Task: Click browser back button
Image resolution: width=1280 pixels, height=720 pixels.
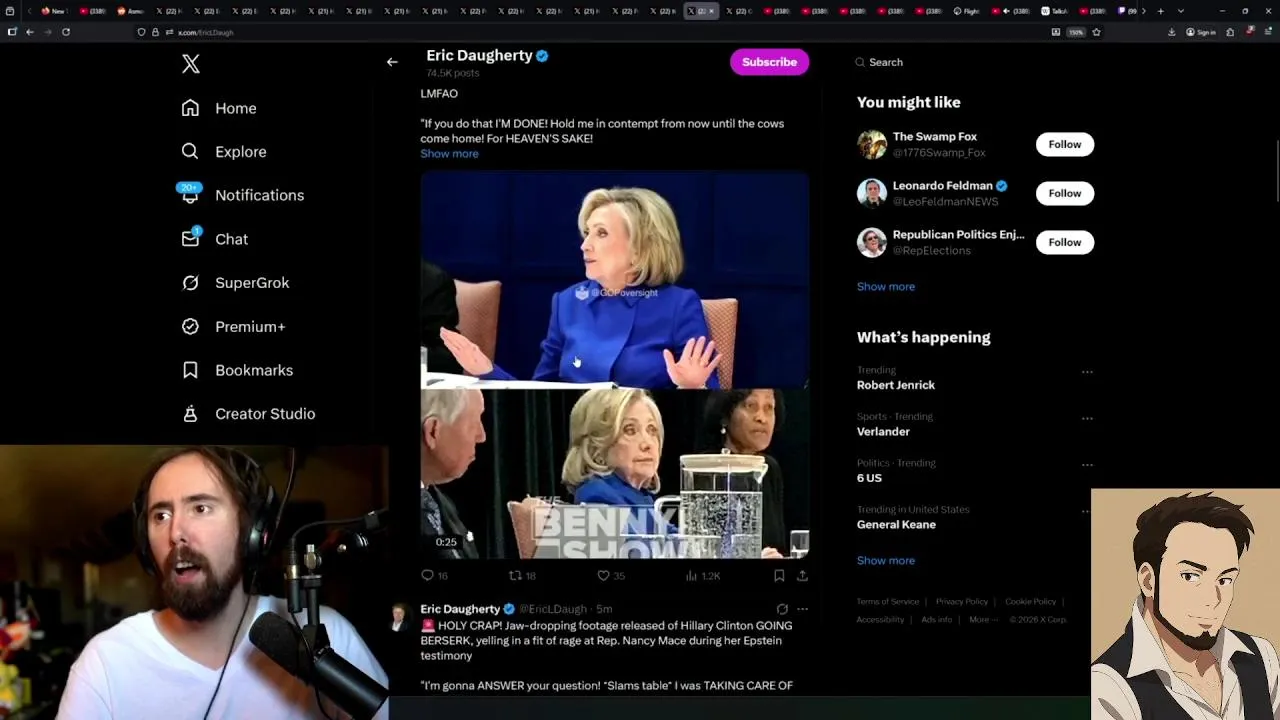Action: (x=30, y=32)
